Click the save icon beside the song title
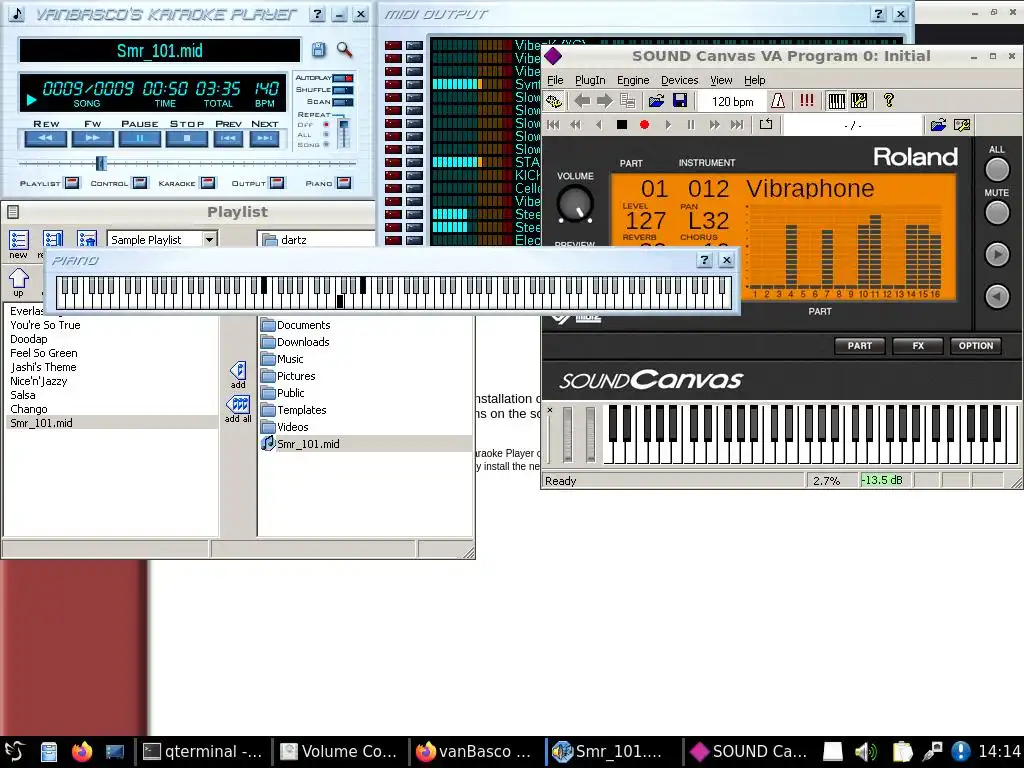This screenshot has height=768, width=1024. [318, 50]
